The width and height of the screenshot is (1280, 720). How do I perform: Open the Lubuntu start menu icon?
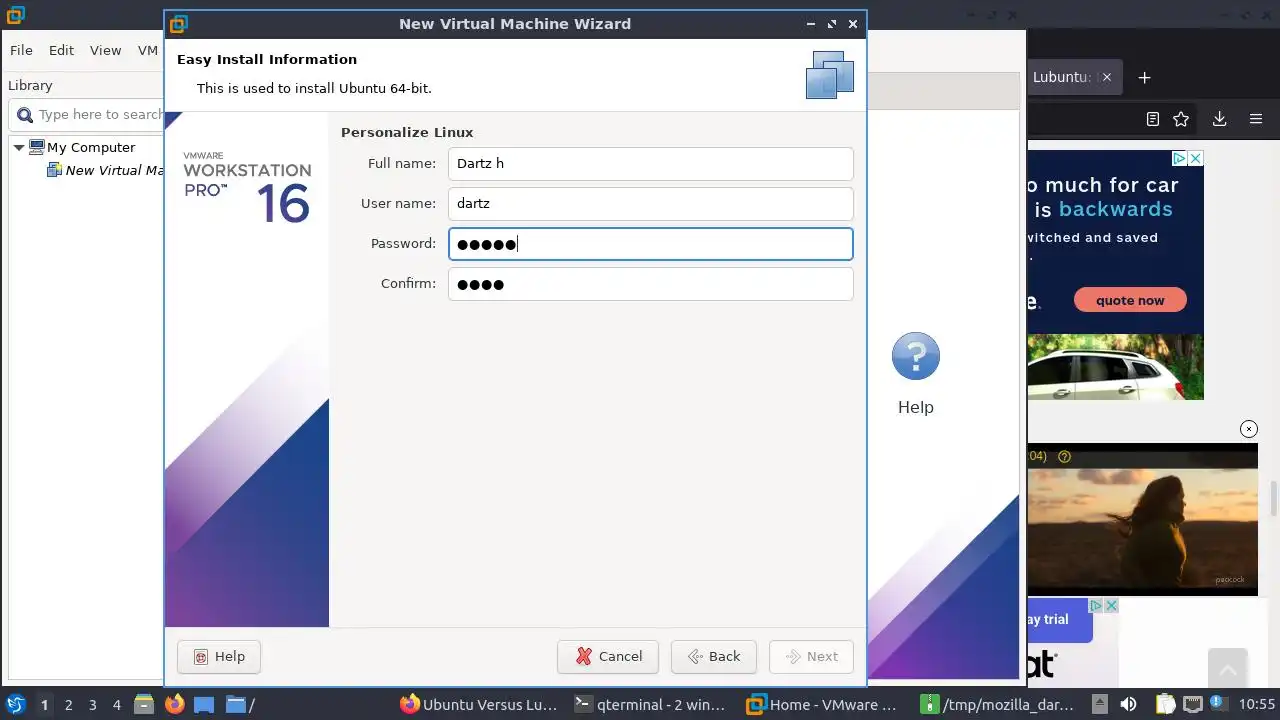coord(15,705)
